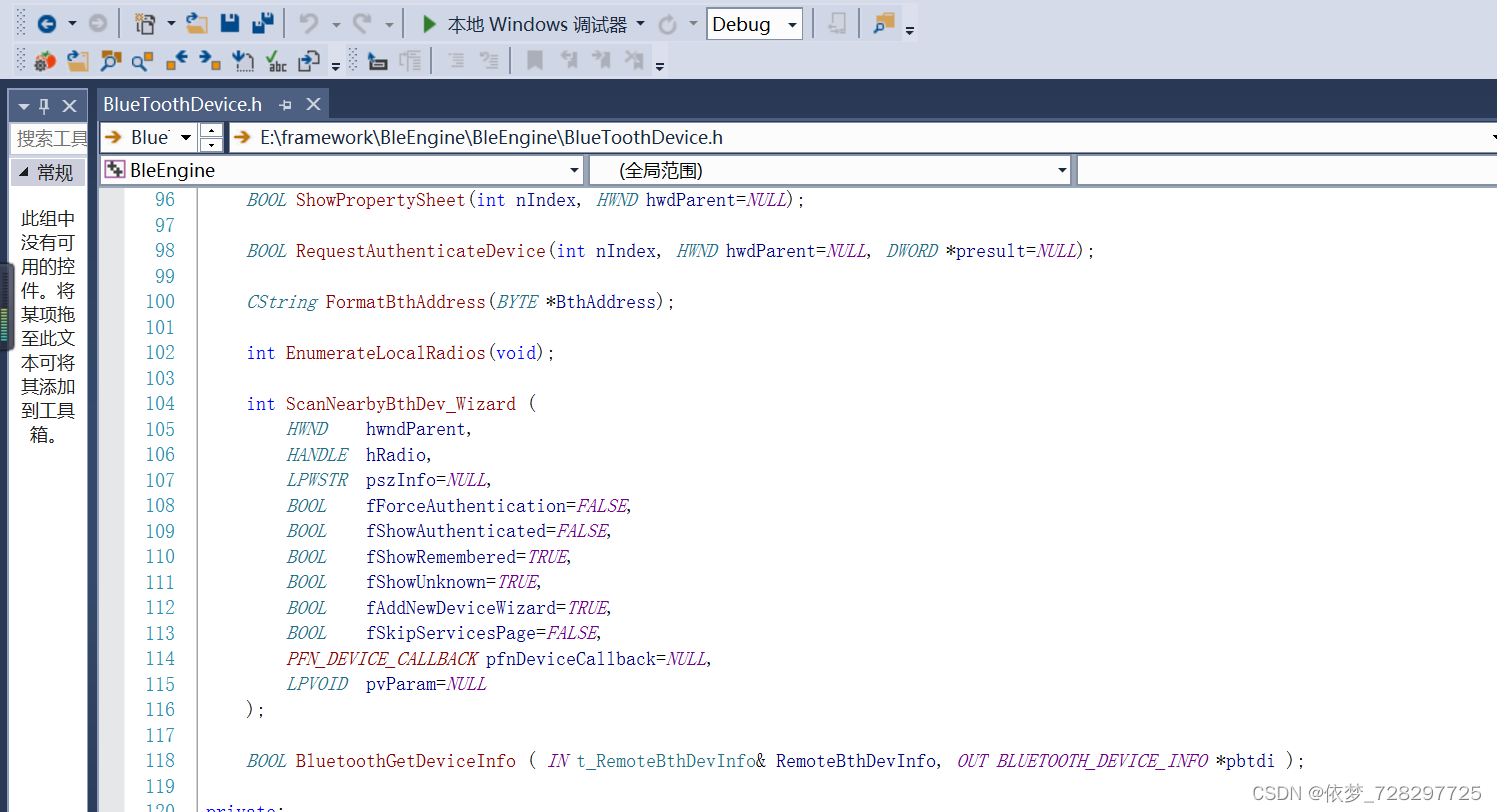Click the 搜索工具 toolbox search field
Screen dimensions: 1497x812
[x=50, y=139]
